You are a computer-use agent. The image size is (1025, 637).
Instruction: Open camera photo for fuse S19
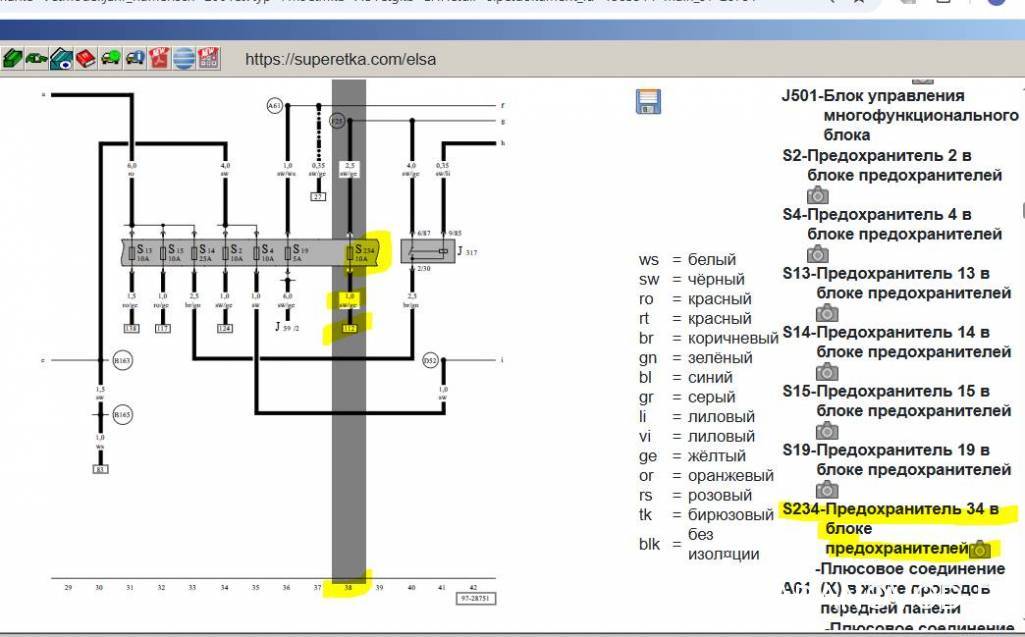[827, 490]
